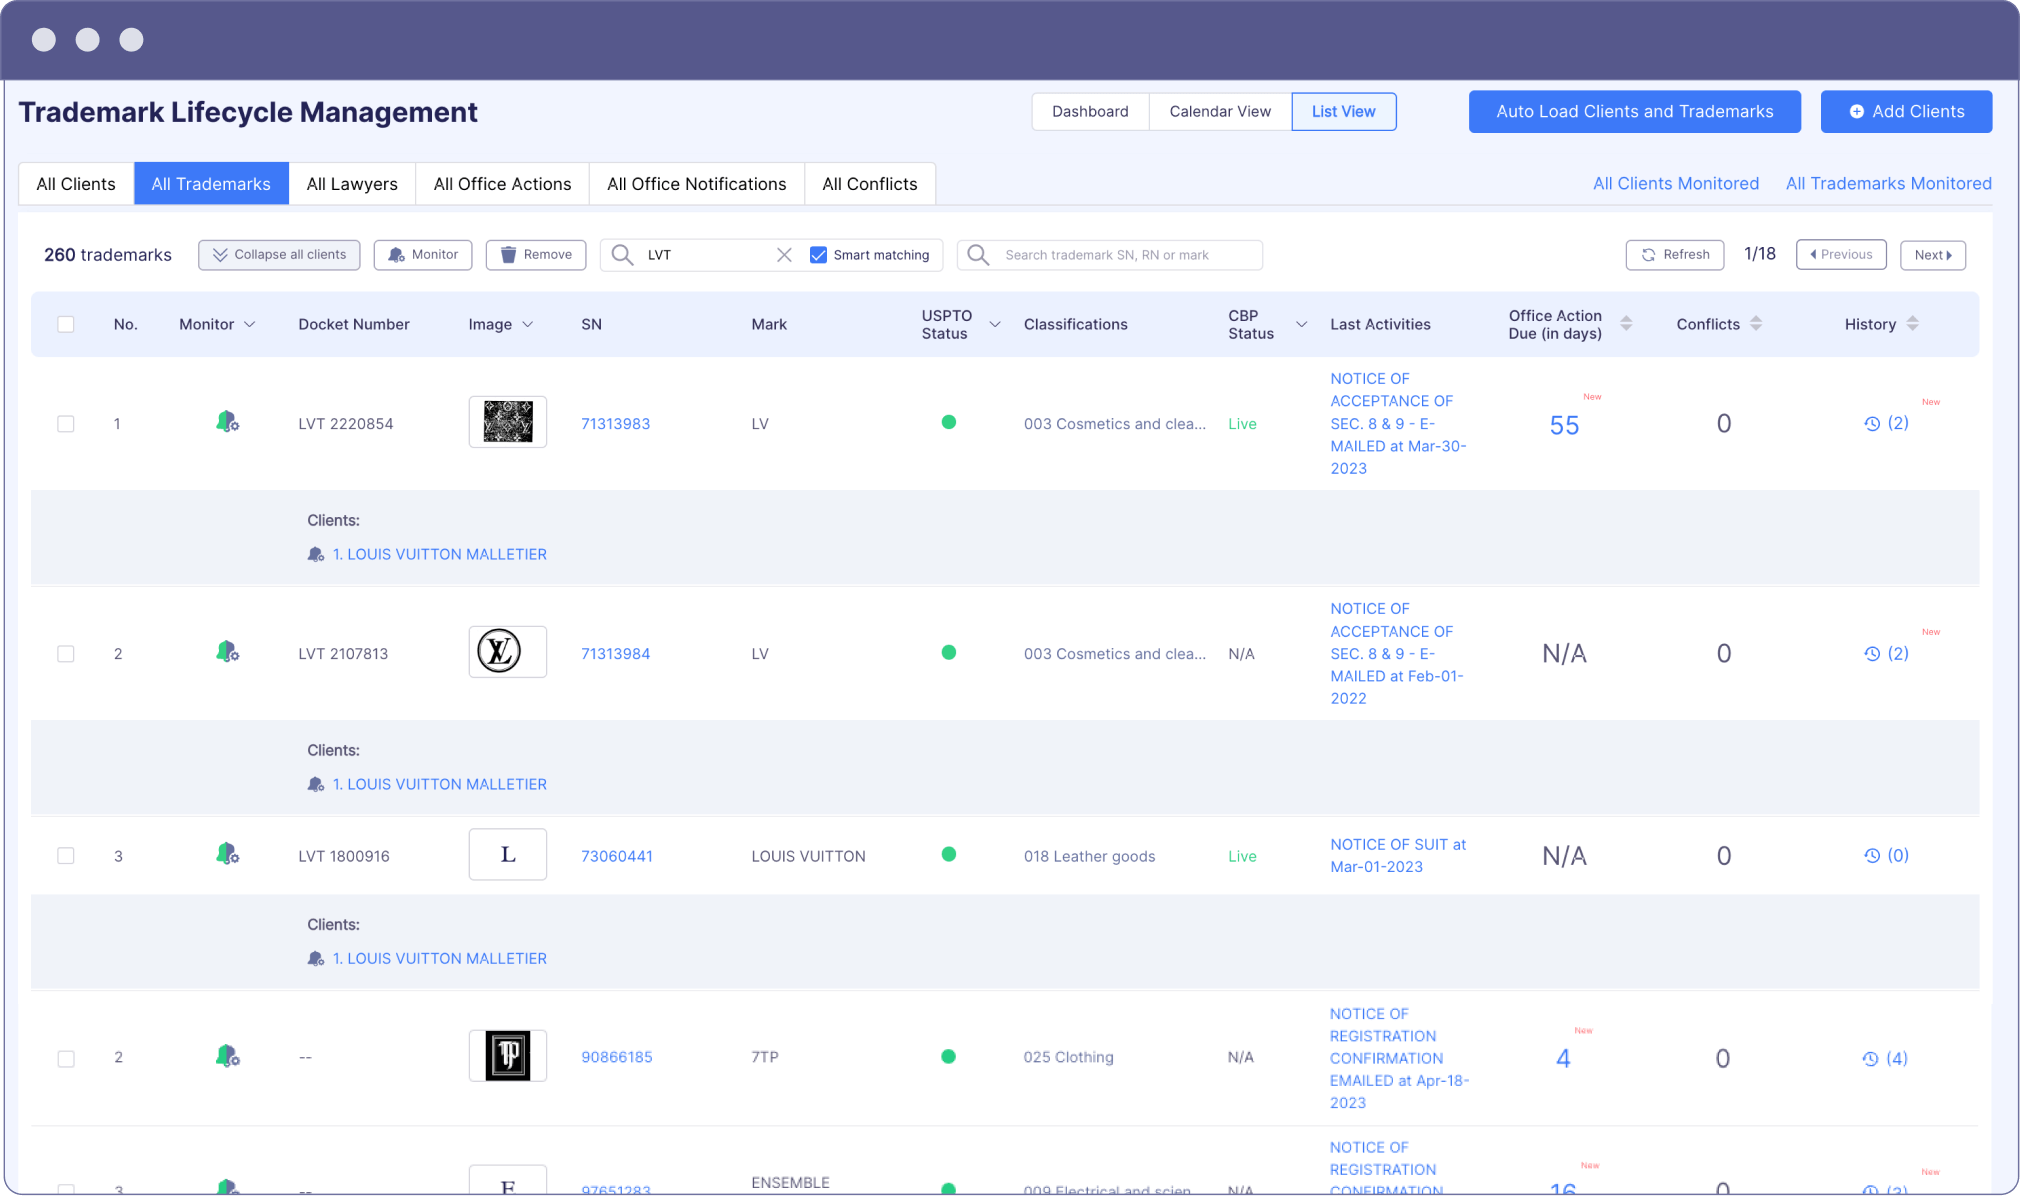
Task: Click the monitor bell icon for LVT 1800916
Action: (227, 854)
